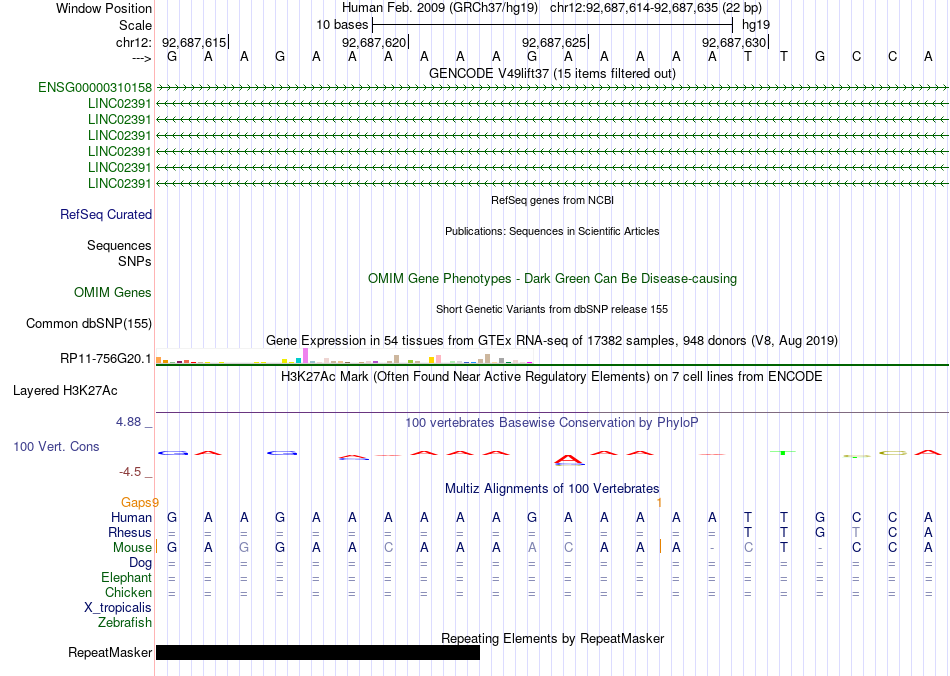Click the chr12: ruler label
This screenshot has width=950, height=676.
pos(134,42)
